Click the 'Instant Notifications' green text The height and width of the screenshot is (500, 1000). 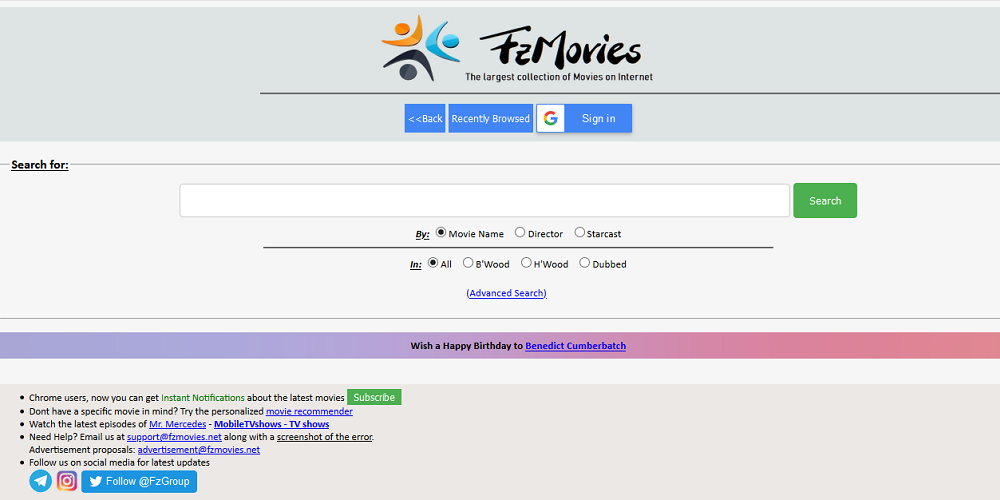point(203,398)
